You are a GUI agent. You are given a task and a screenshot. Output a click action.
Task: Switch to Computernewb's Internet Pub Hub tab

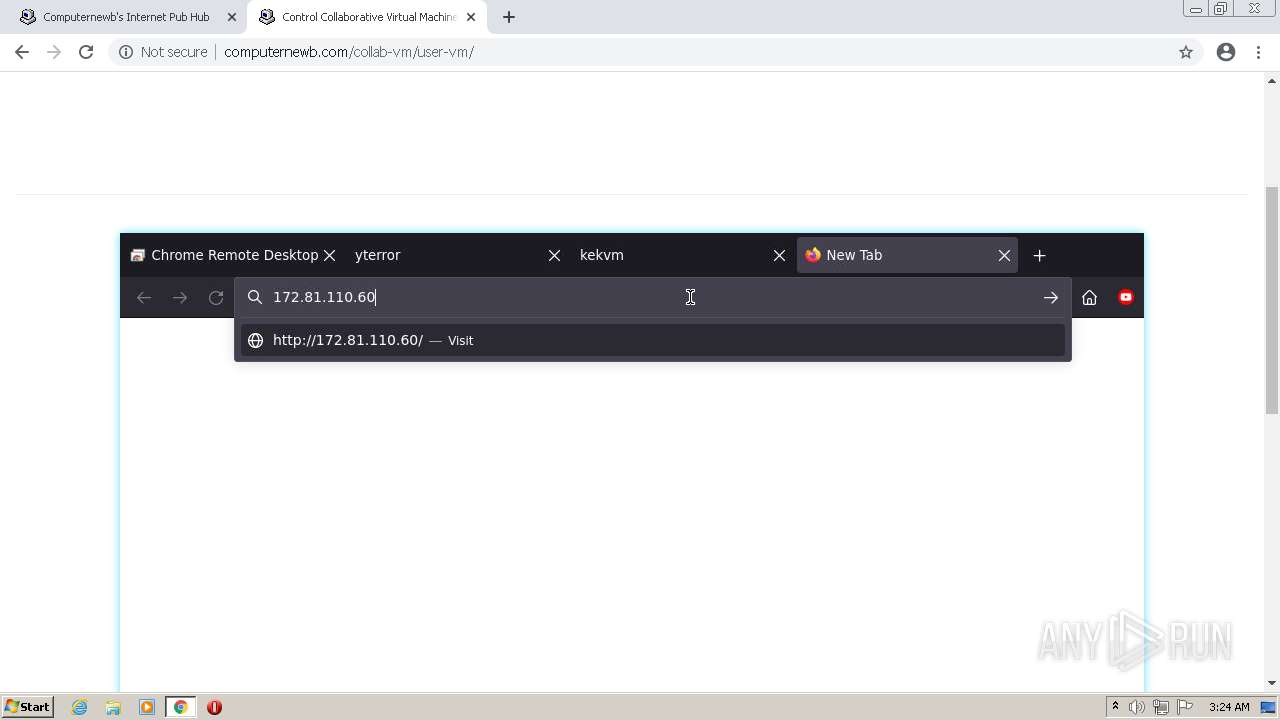pos(127,17)
